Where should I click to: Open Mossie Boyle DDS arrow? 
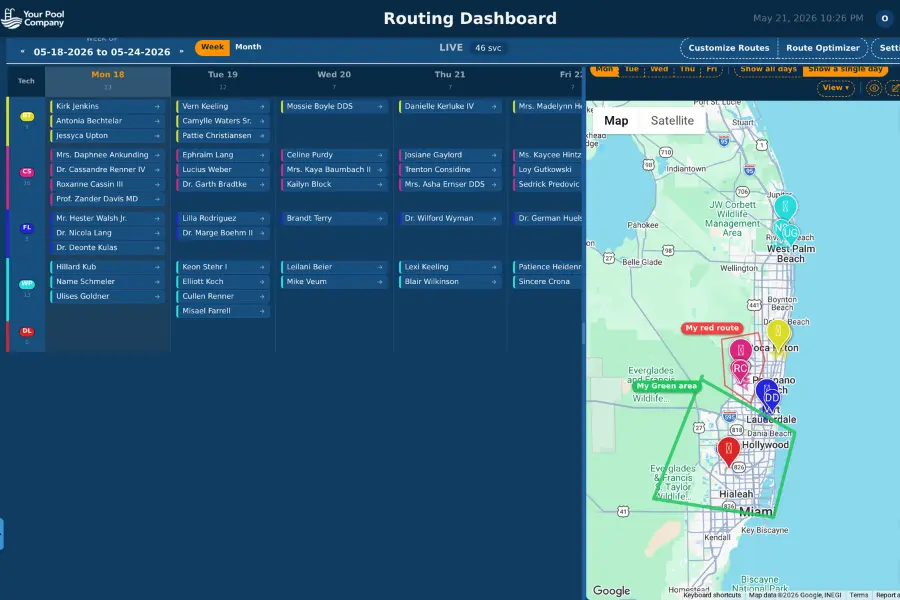click(x=380, y=106)
